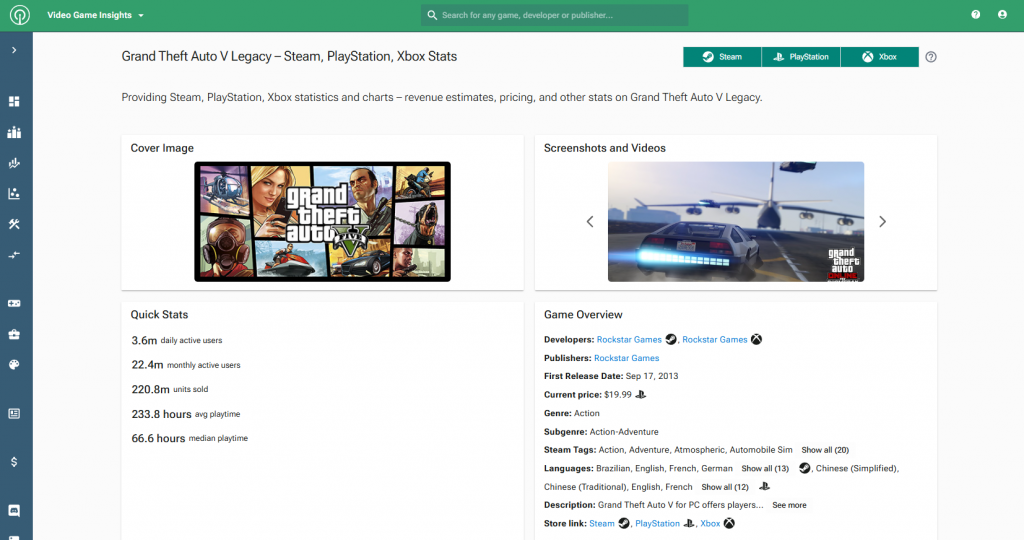Viewport: 1024px width, 540px height.
Task: Click PlayStation icon beside PlayStation store link
Action: pos(689,523)
